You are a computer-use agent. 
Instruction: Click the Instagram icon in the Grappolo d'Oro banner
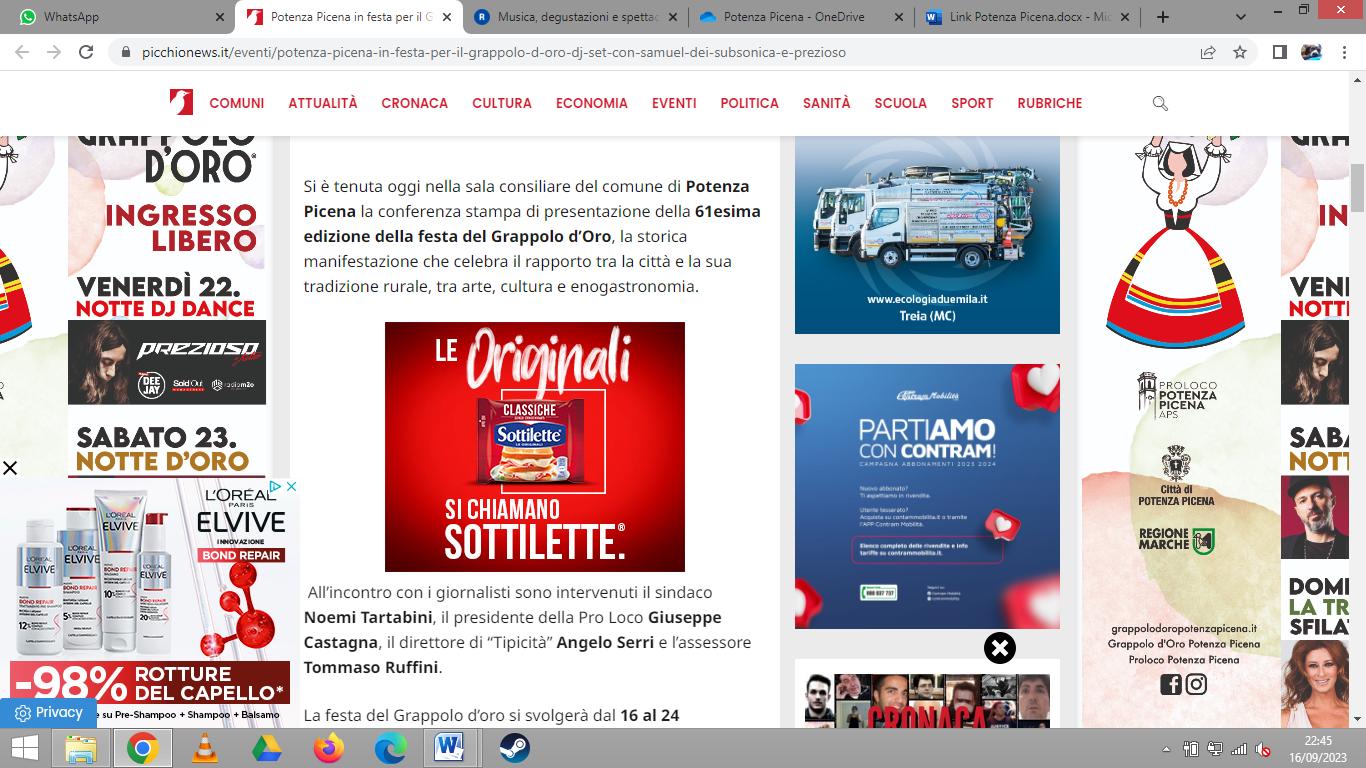1196,684
